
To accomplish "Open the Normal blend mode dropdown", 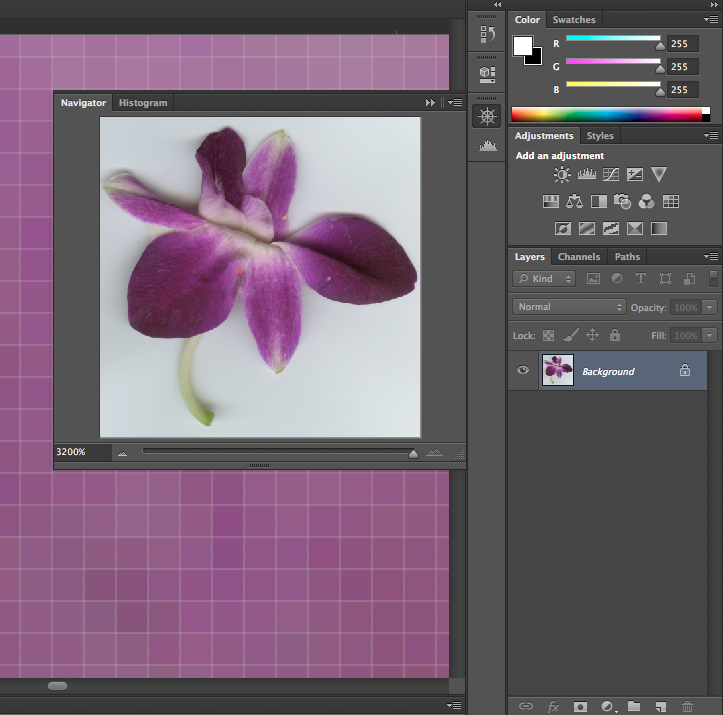I will point(569,307).
